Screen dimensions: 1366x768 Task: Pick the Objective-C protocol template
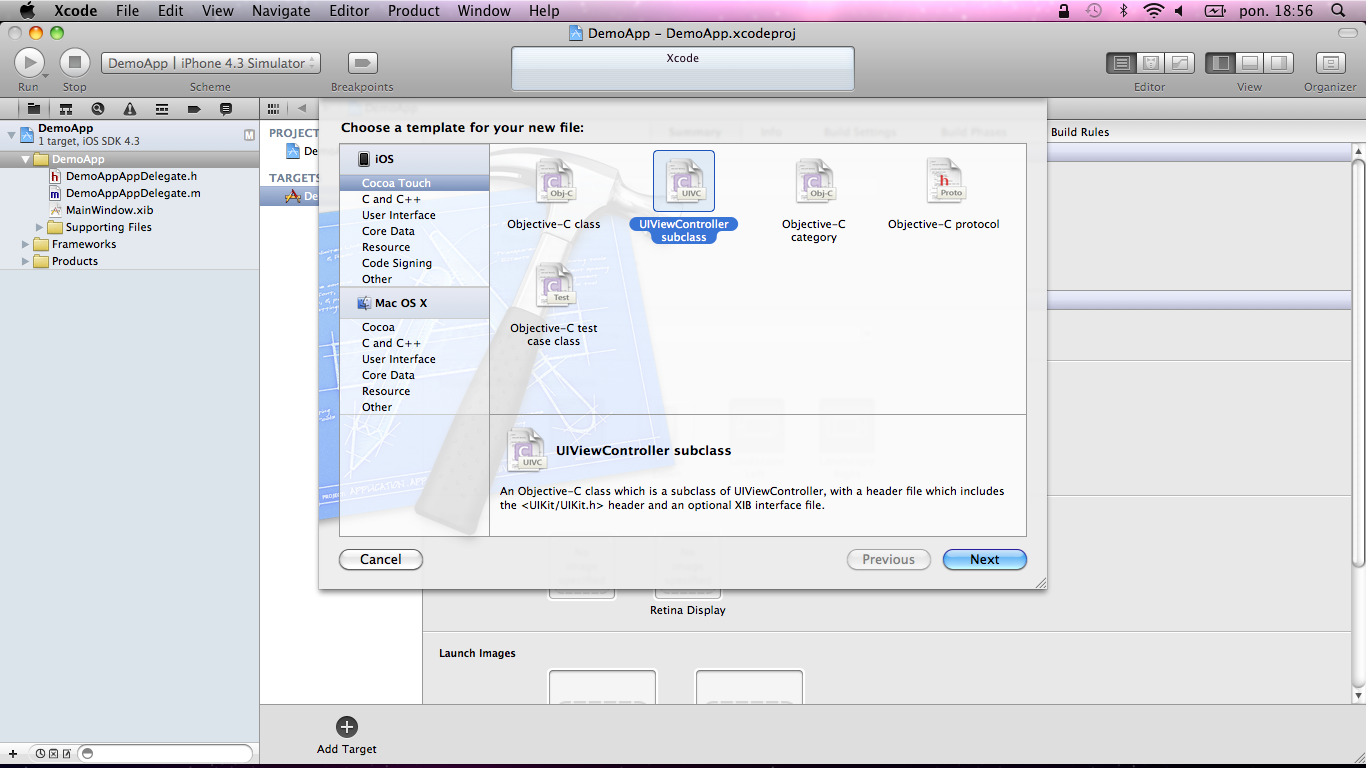click(943, 182)
